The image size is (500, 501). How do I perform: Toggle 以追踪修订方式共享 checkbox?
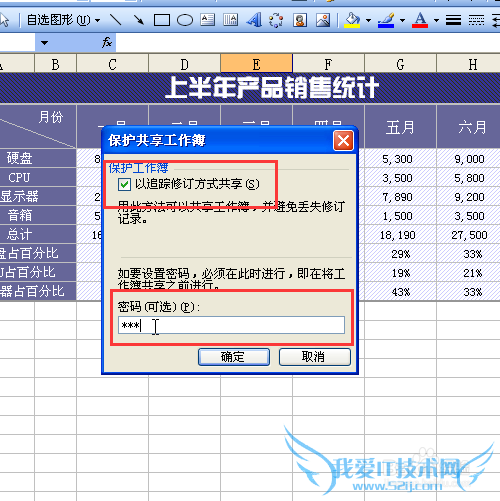click(x=124, y=184)
